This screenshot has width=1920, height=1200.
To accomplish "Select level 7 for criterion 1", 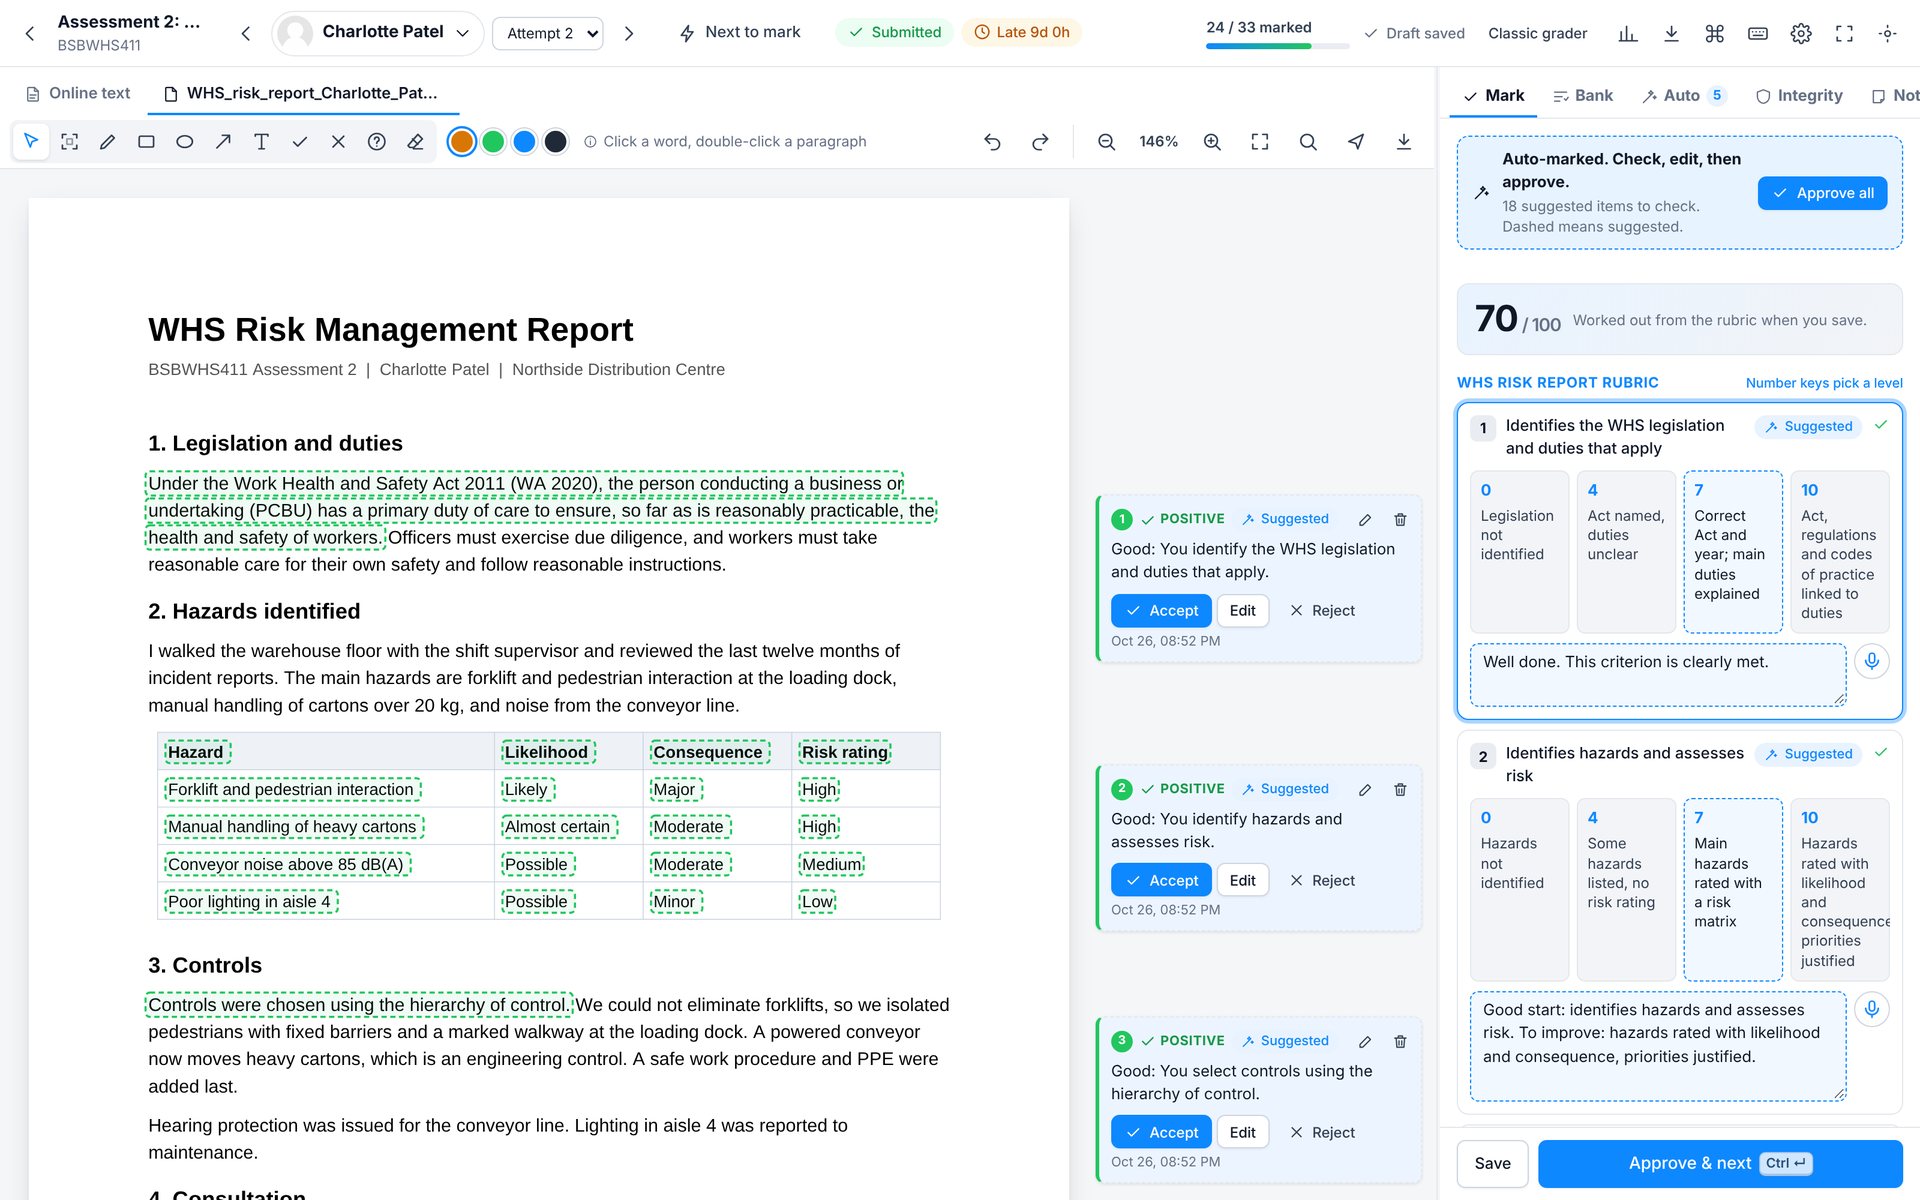I will (x=1733, y=552).
